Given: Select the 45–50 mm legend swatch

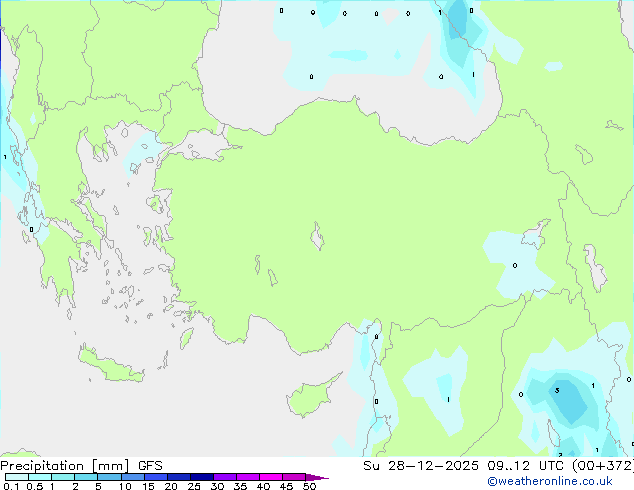Looking at the screenshot, I should point(294,477).
